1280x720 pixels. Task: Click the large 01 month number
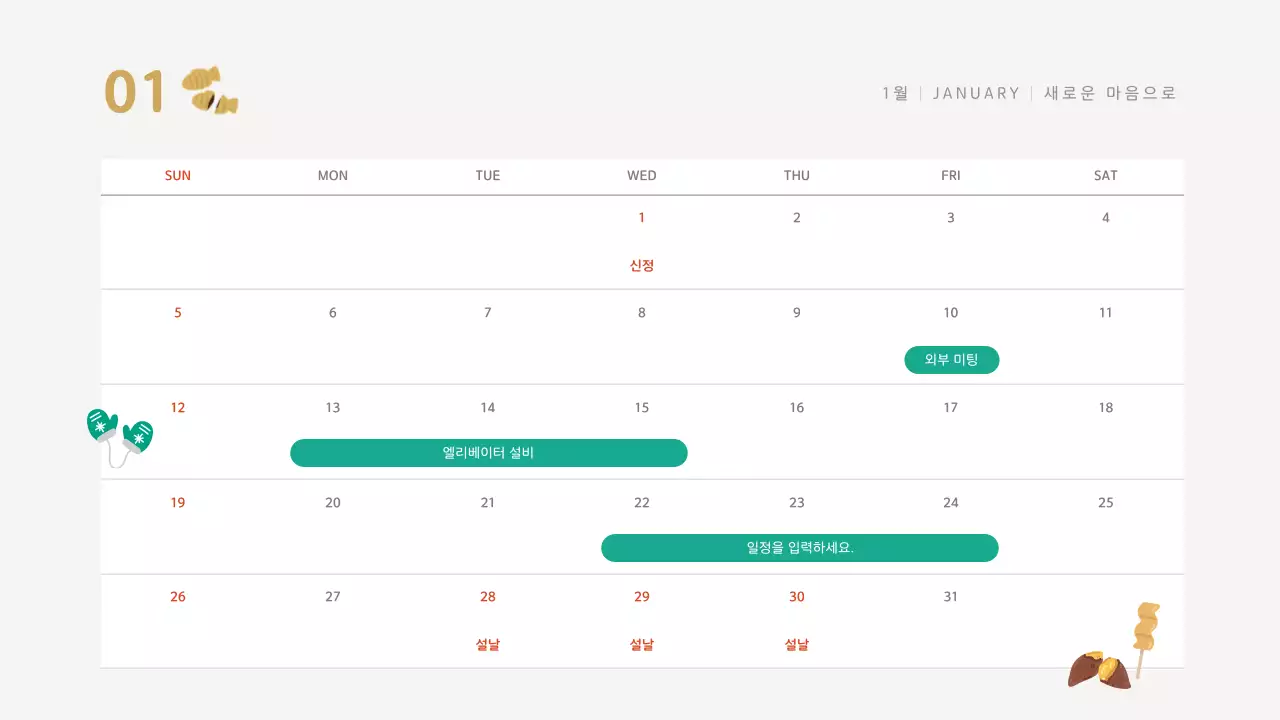(x=135, y=92)
